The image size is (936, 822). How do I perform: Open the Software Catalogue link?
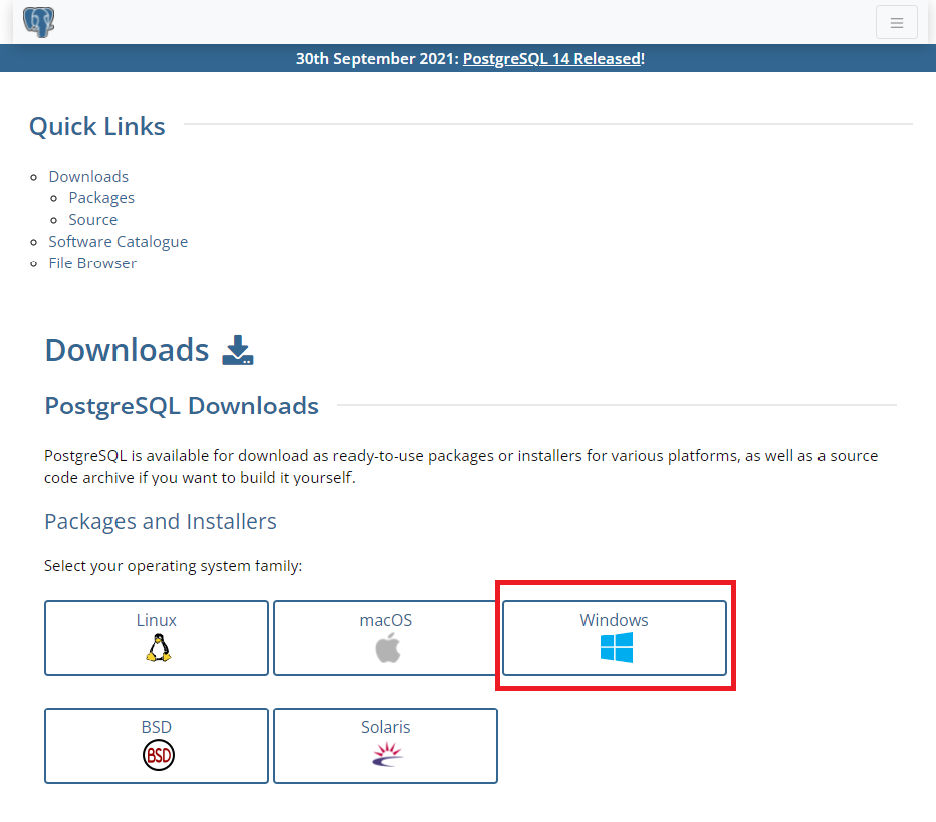pos(118,241)
